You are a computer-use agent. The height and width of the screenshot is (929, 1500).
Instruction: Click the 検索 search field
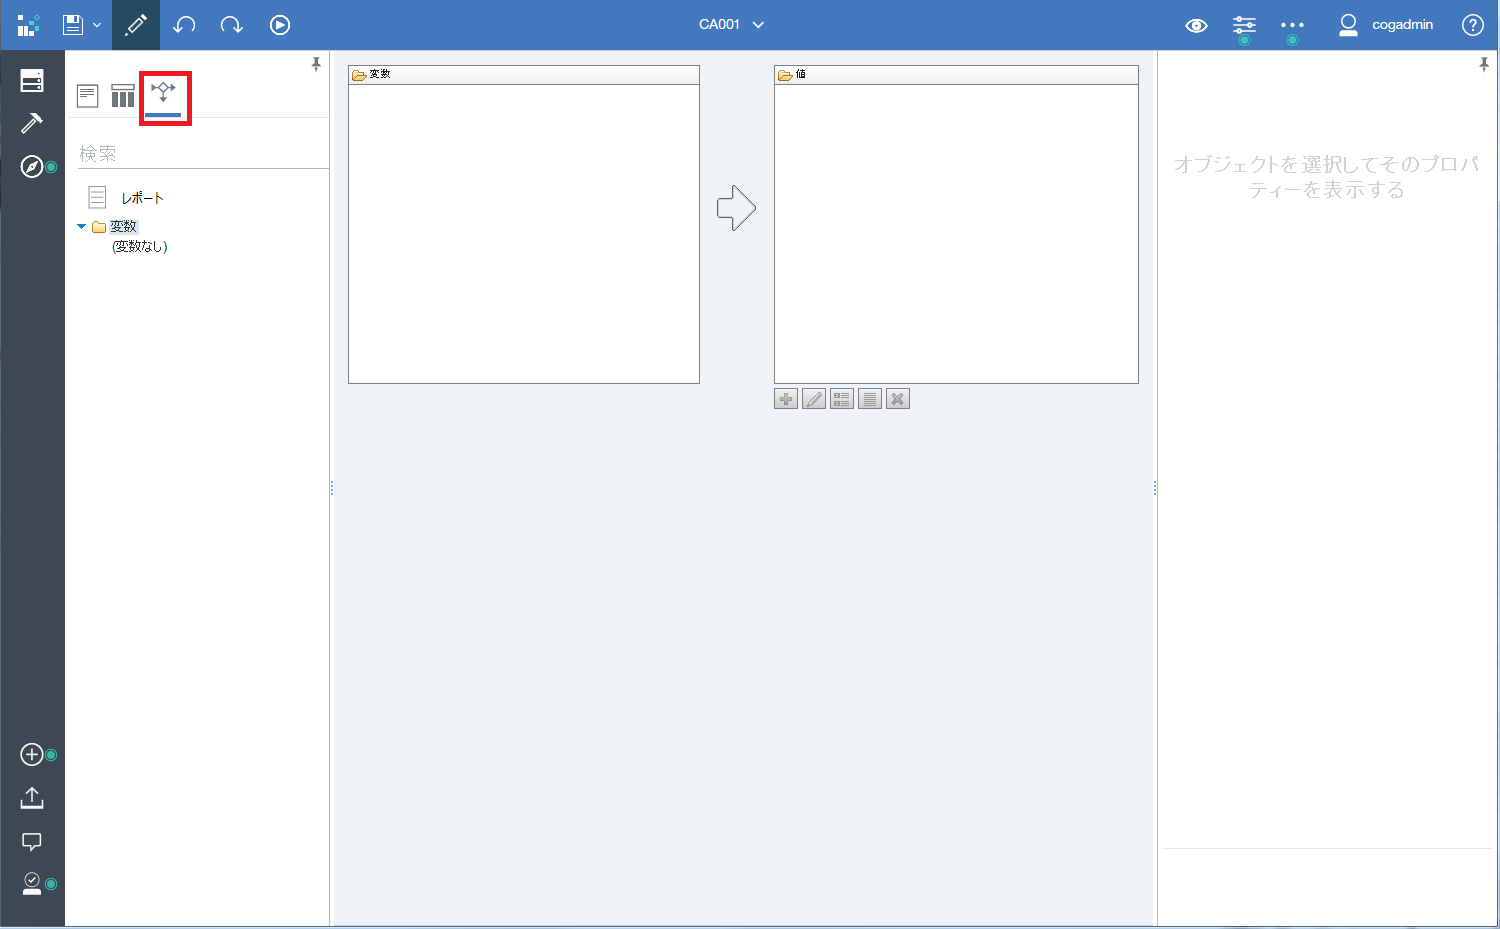click(x=203, y=153)
